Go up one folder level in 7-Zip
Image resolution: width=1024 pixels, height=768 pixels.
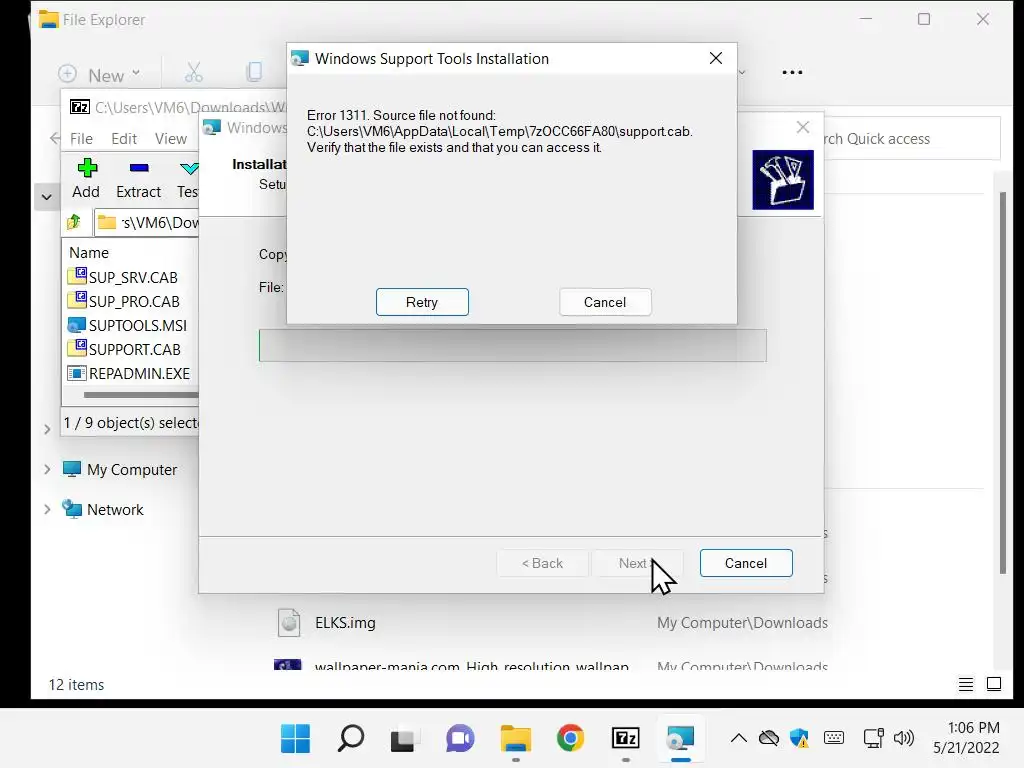tap(74, 222)
